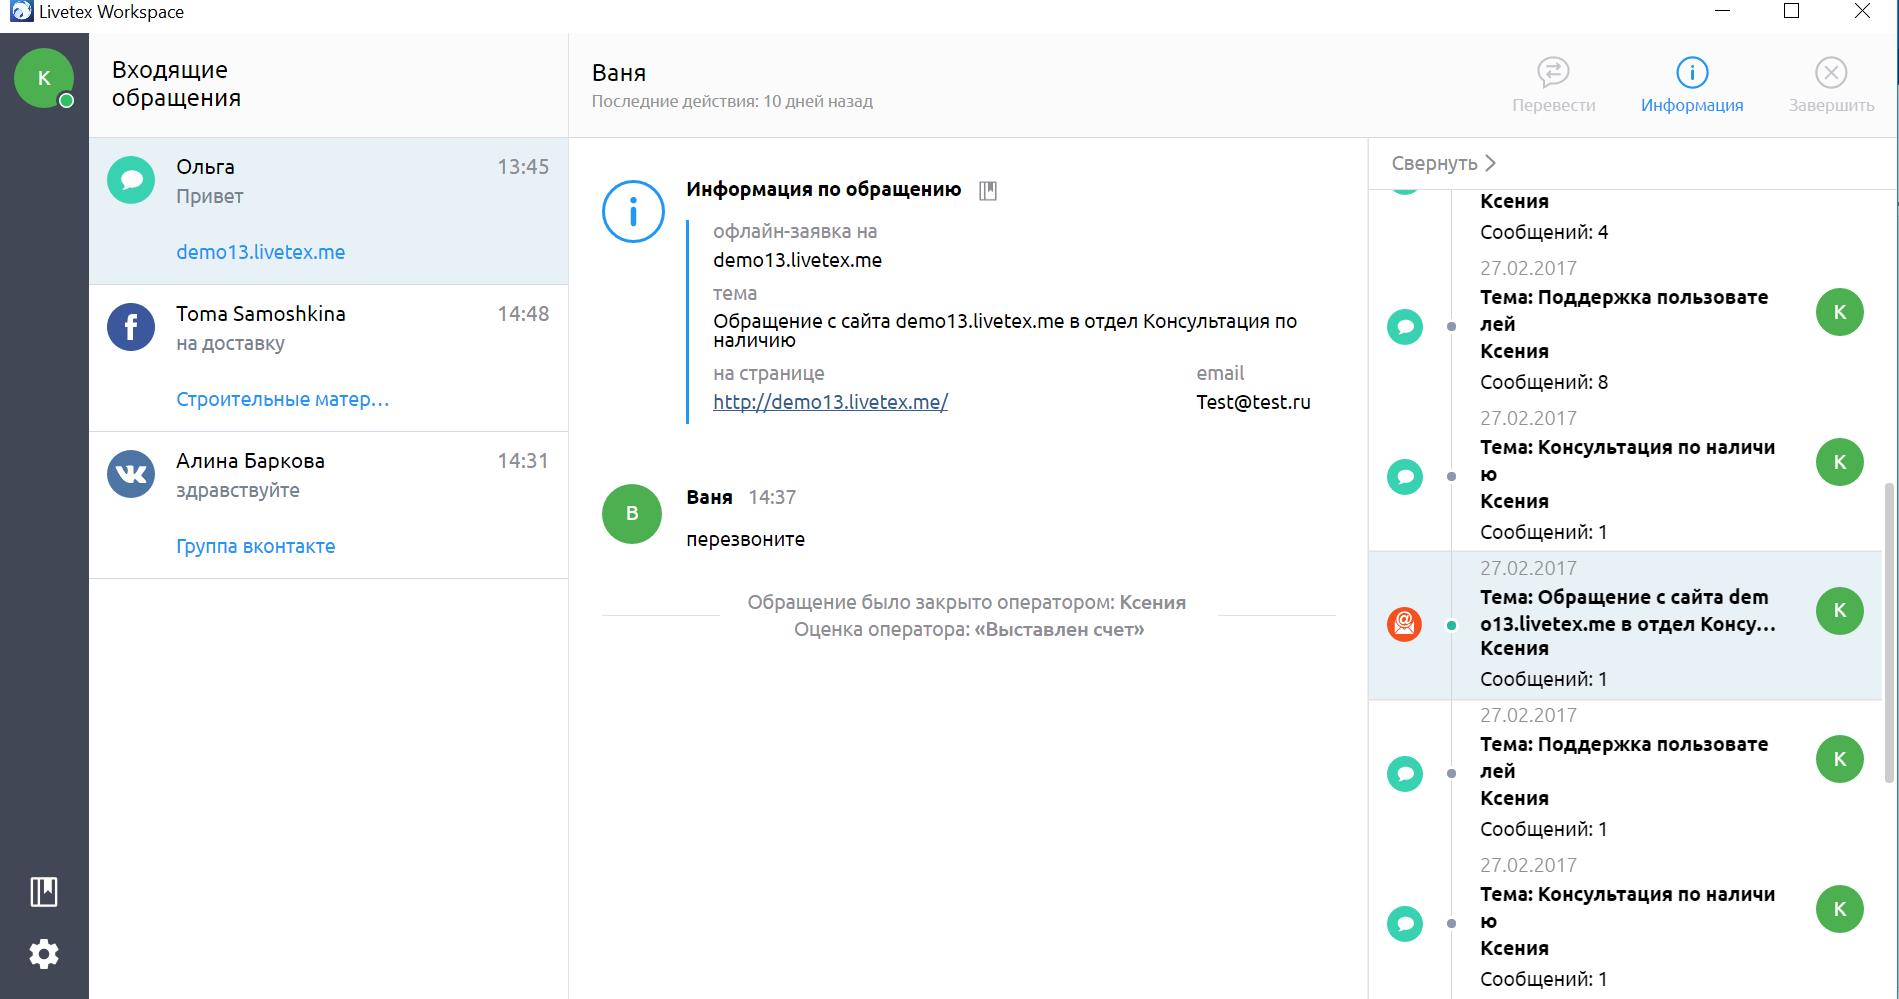
Task: Open operator K profile avatar in sidebar
Action: (x=44, y=78)
